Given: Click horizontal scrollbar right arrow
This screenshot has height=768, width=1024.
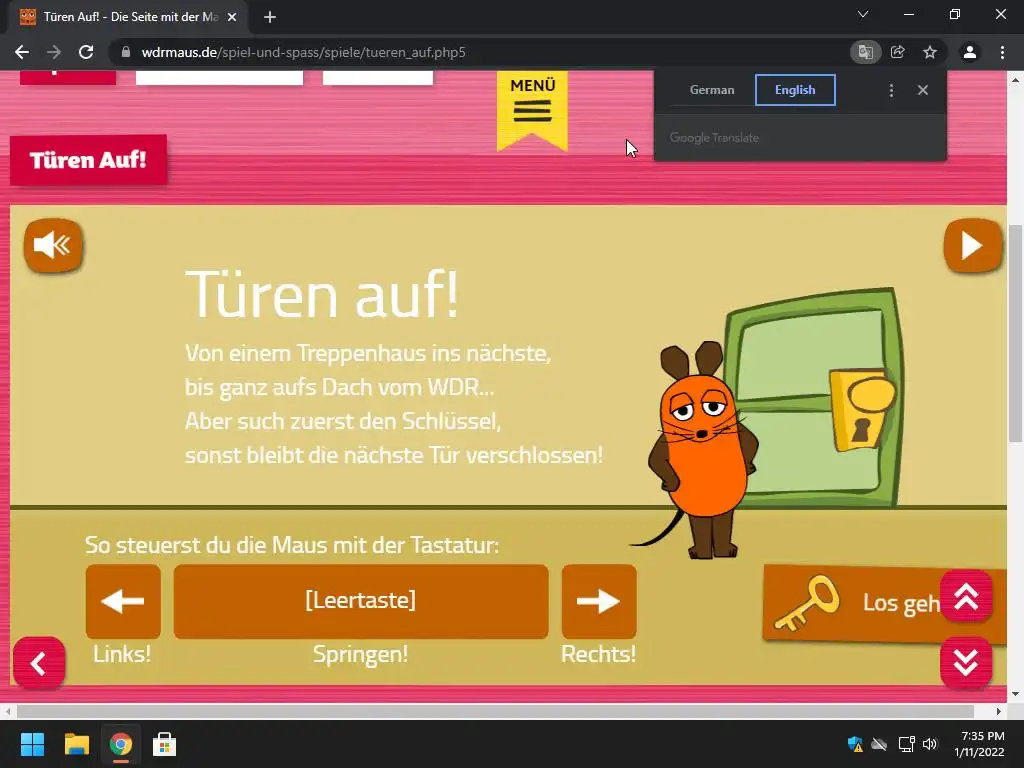Looking at the screenshot, I should pos(999,711).
